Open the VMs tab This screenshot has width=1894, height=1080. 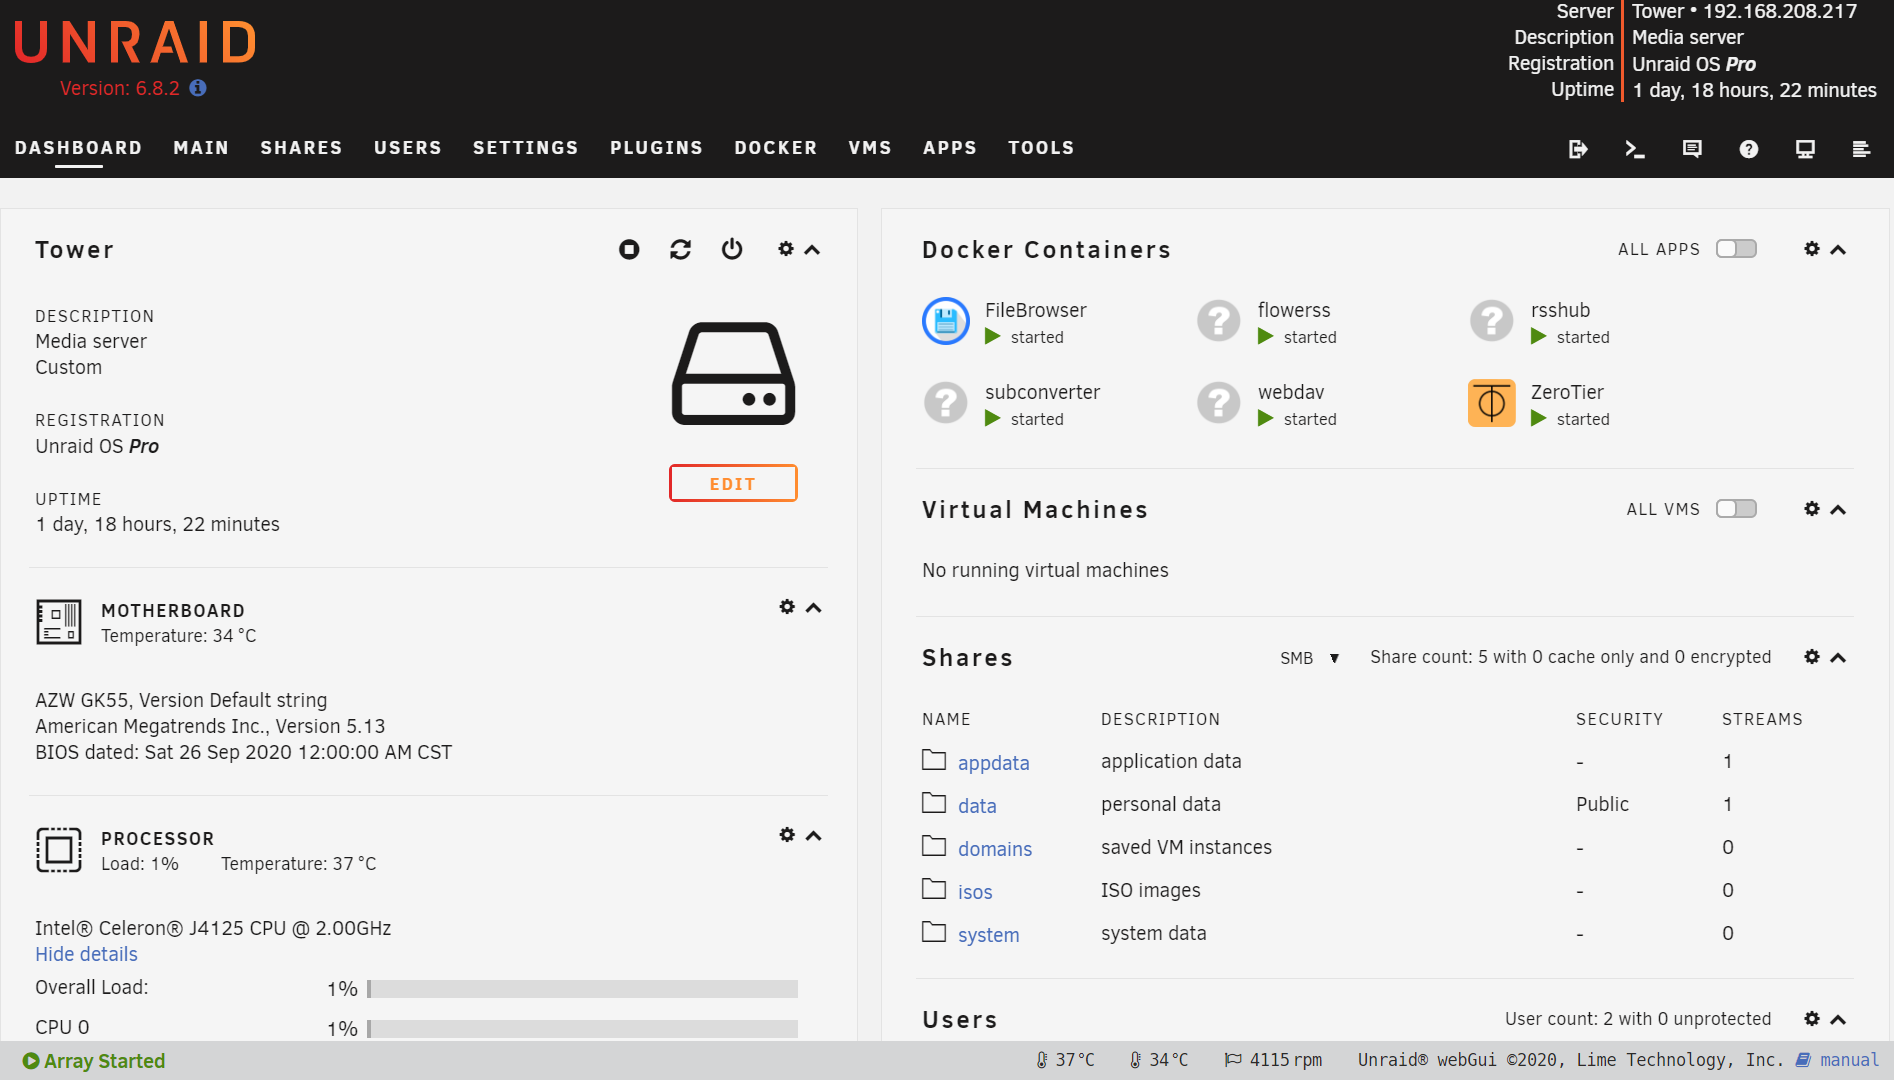pos(870,148)
